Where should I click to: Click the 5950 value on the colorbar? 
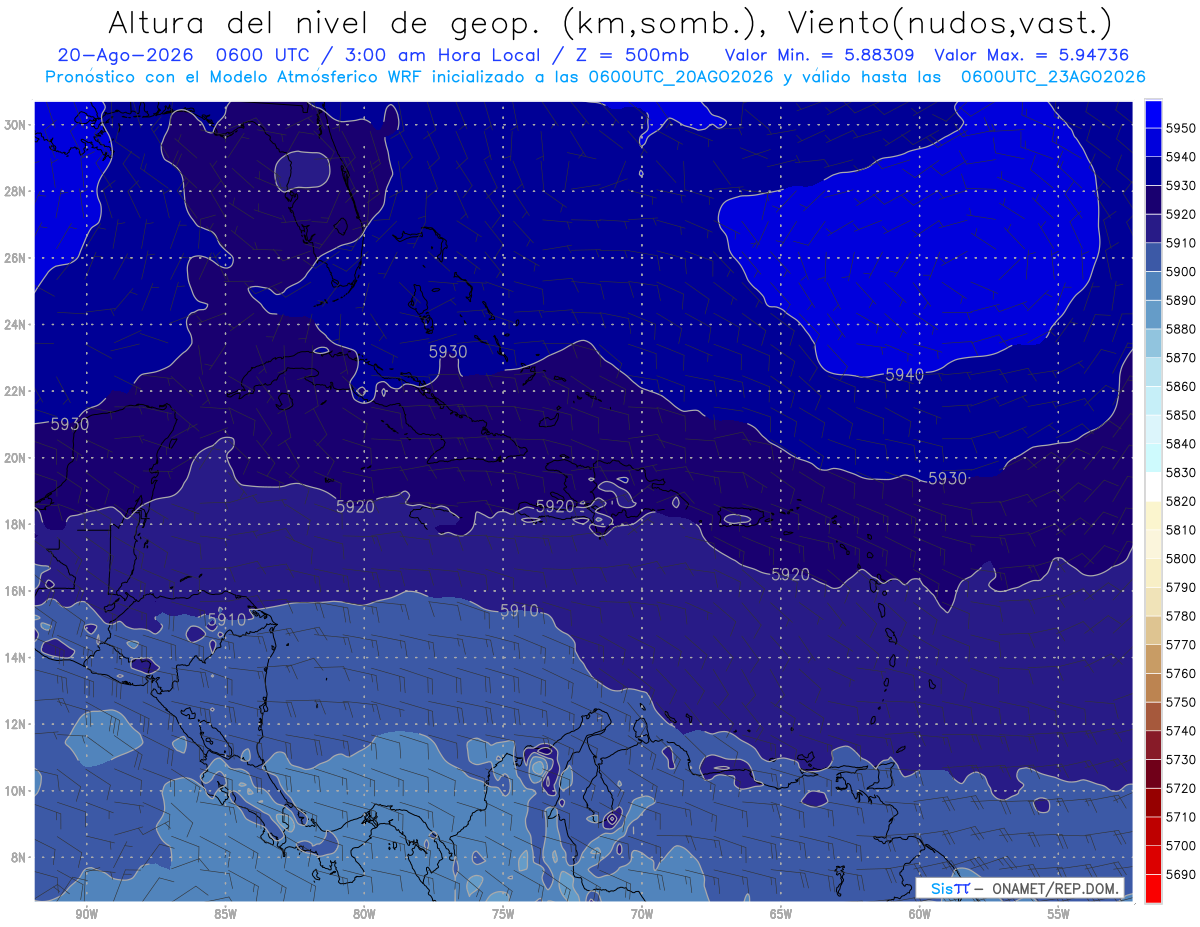click(1181, 128)
